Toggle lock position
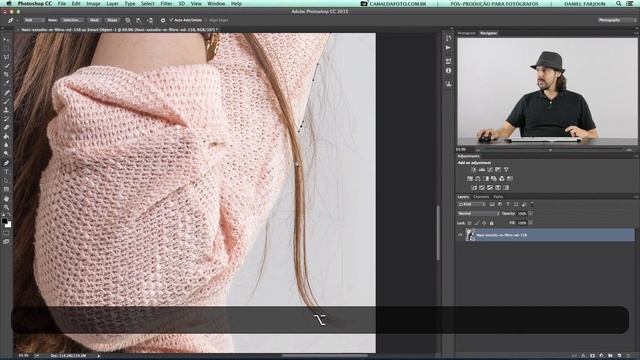 click(x=484, y=223)
